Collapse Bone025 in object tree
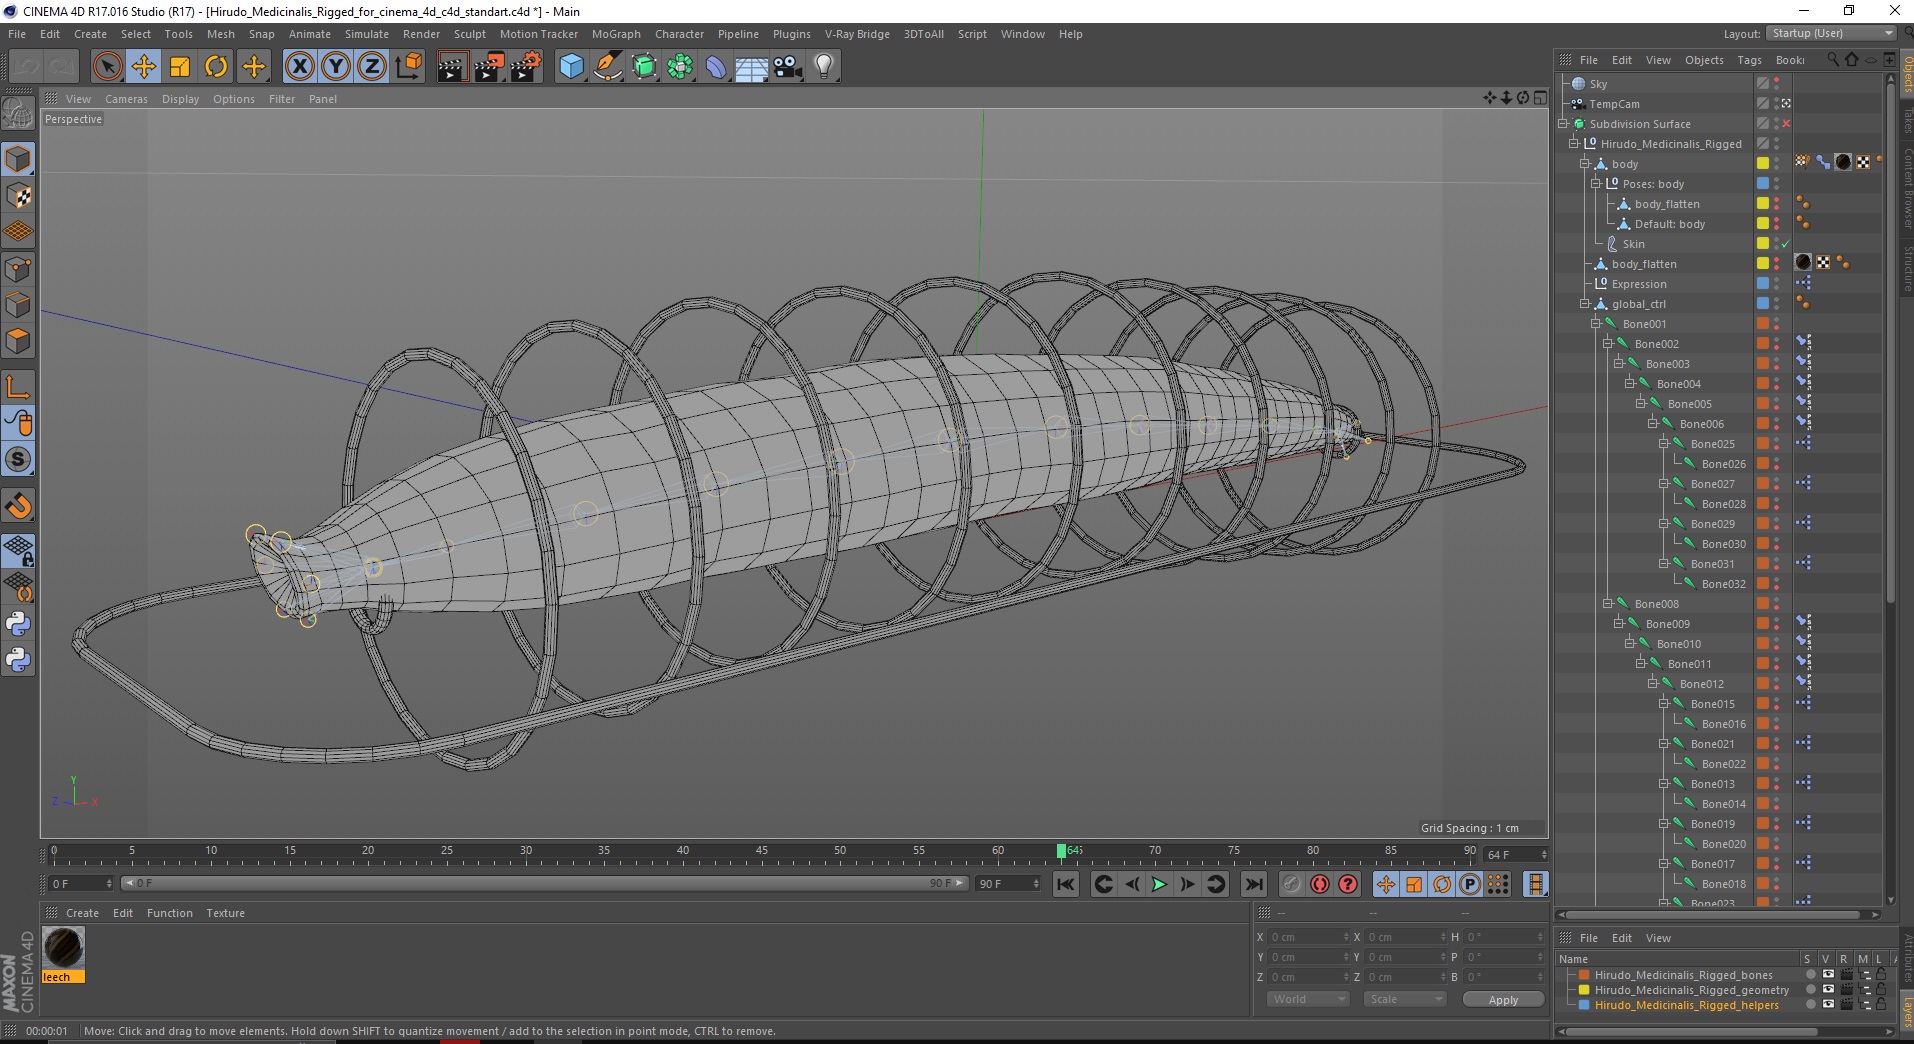The height and width of the screenshot is (1044, 1914). click(1664, 444)
